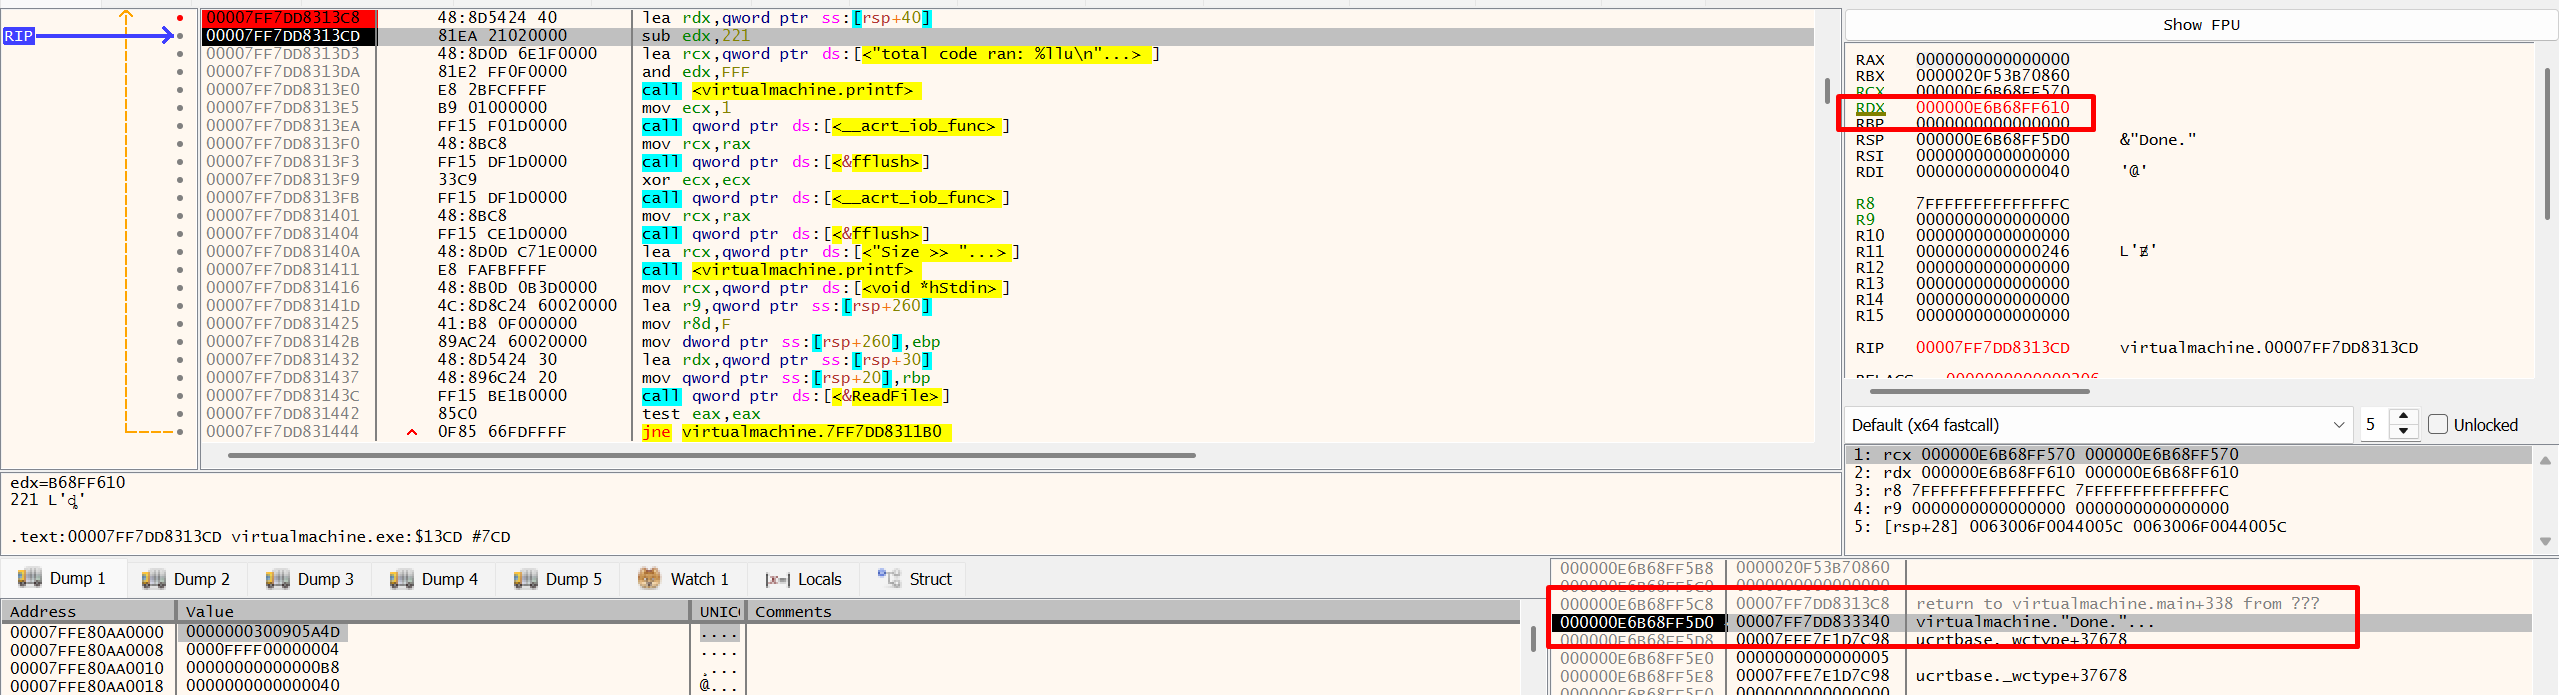
Task: Click the Dump 4 memory icon
Action: pyautogui.click(x=401, y=579)
